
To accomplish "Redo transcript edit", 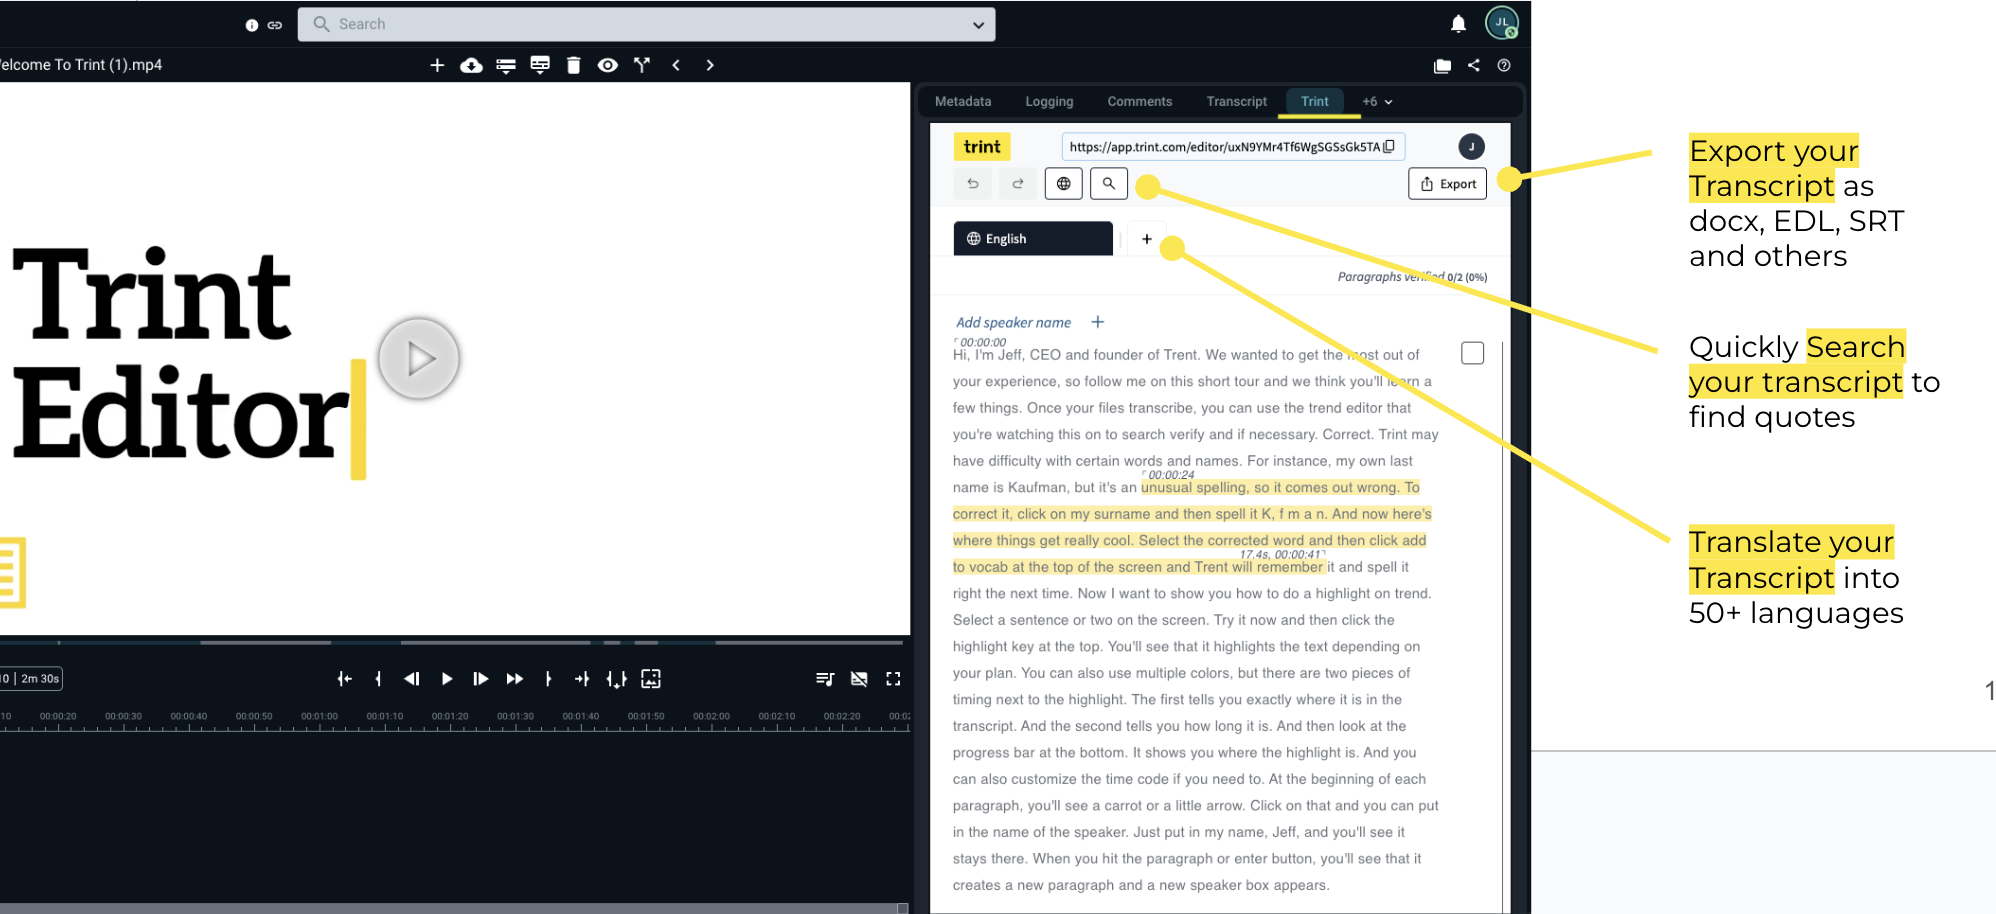I will coord(1018,184).
